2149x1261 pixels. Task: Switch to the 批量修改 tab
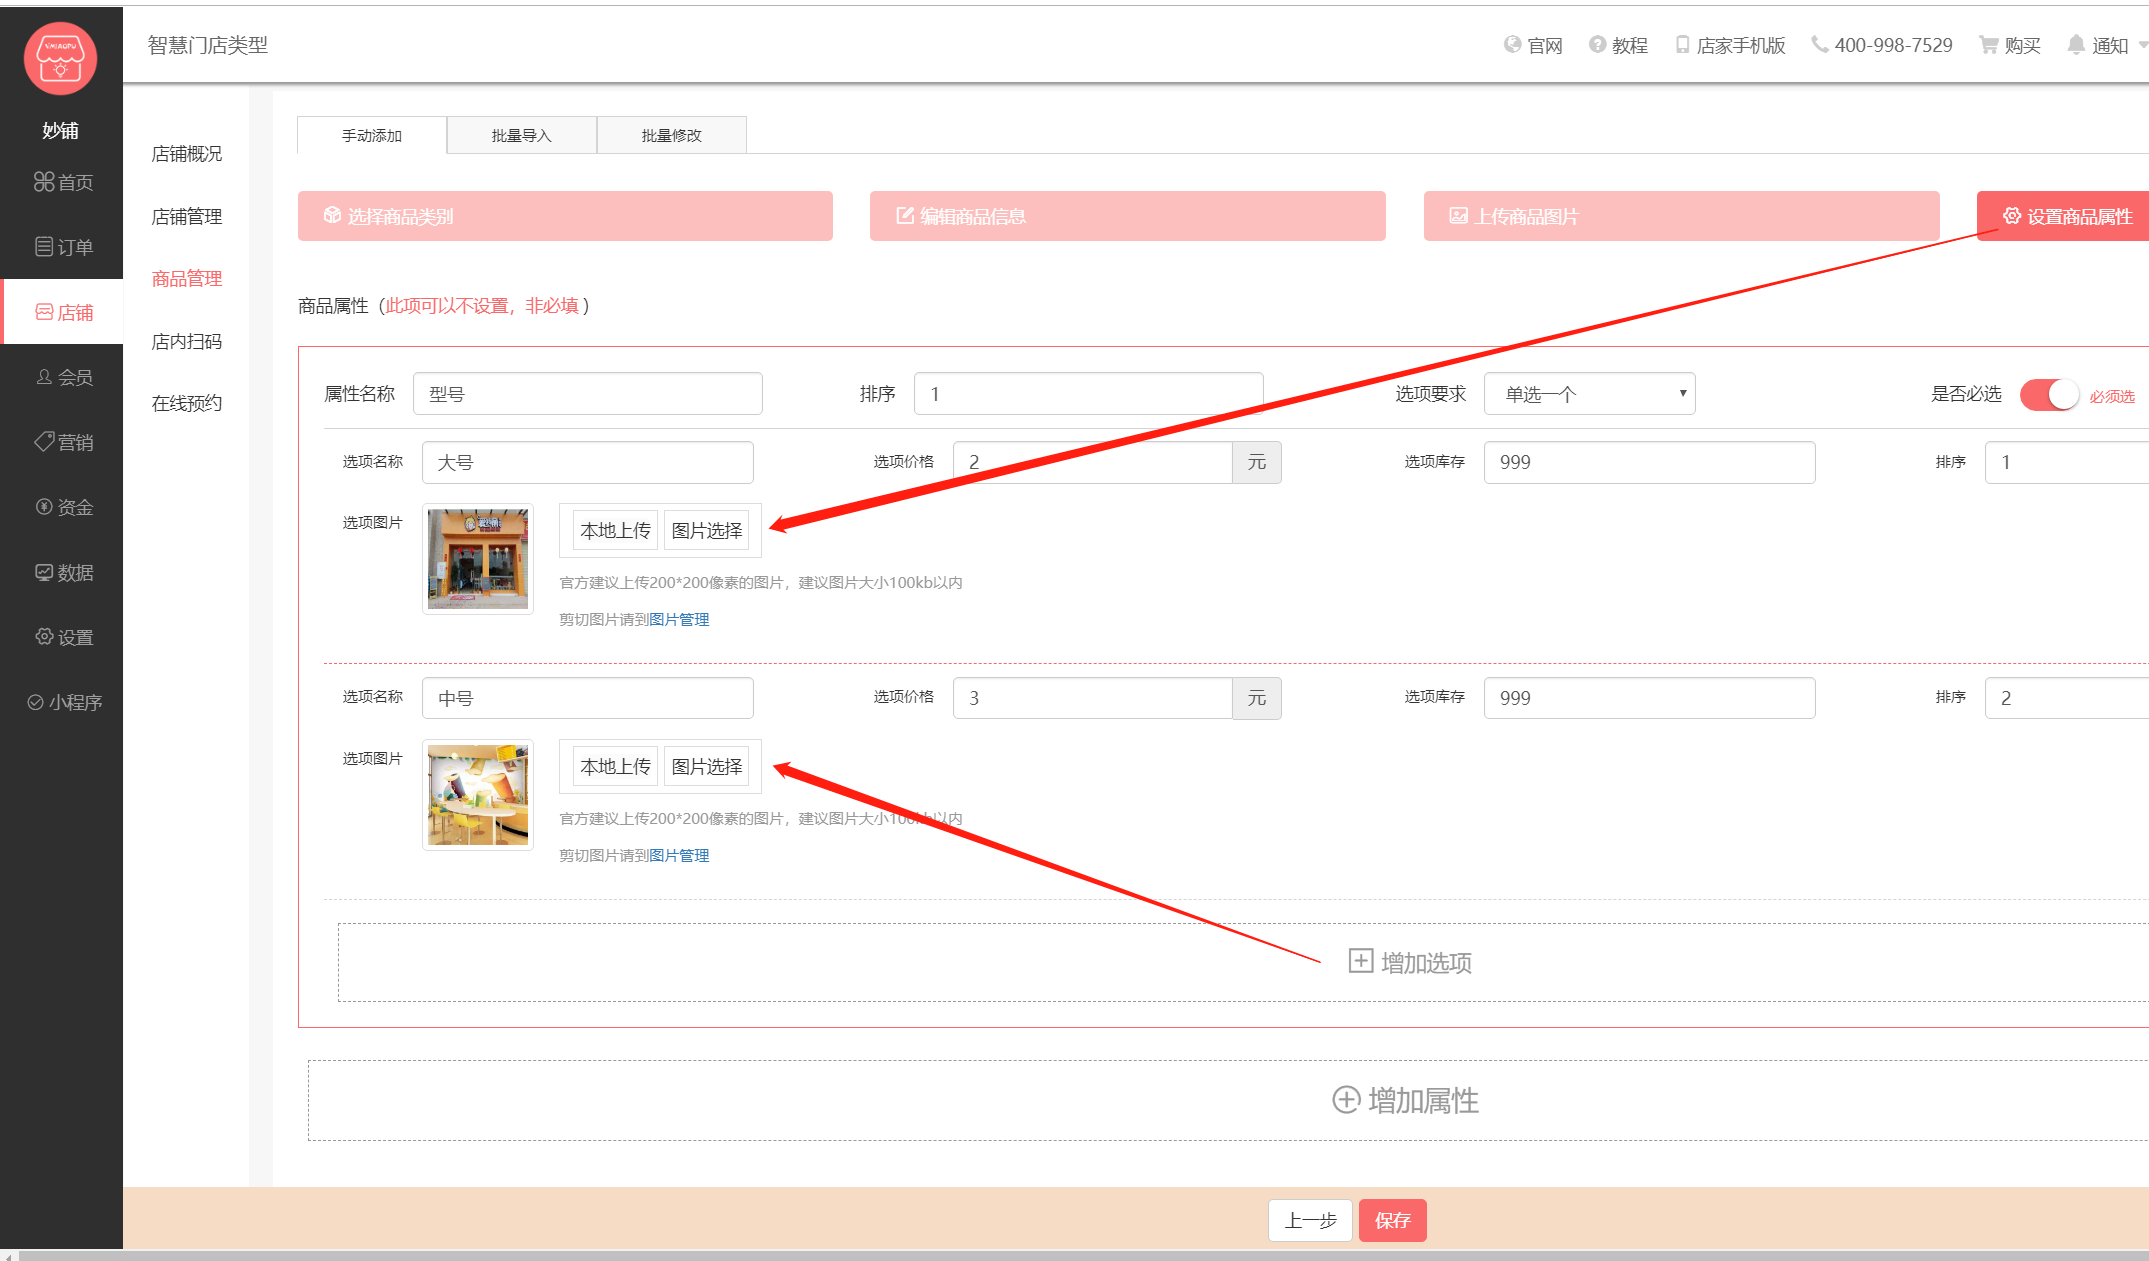[x=672, y=135]
